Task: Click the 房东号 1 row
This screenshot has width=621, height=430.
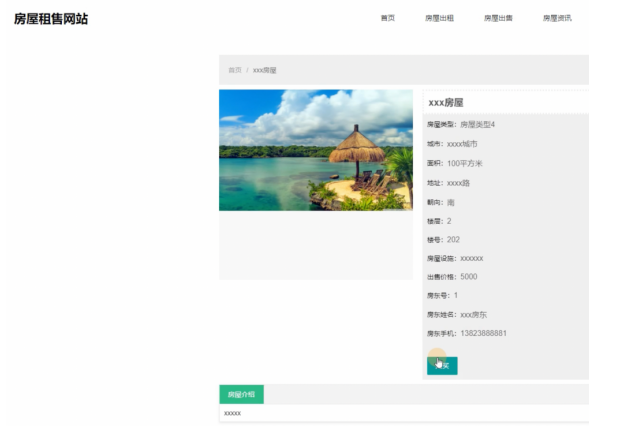Action: click(x=442, y=295)
